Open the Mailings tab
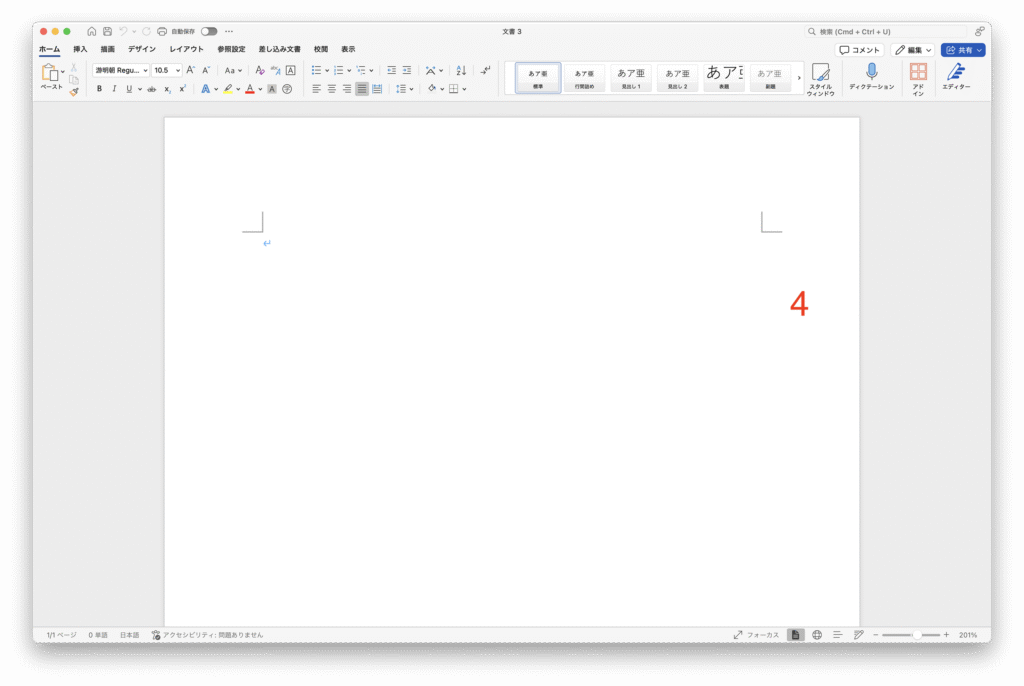This screenshot has width=1024, height=686. coord(280,49)
